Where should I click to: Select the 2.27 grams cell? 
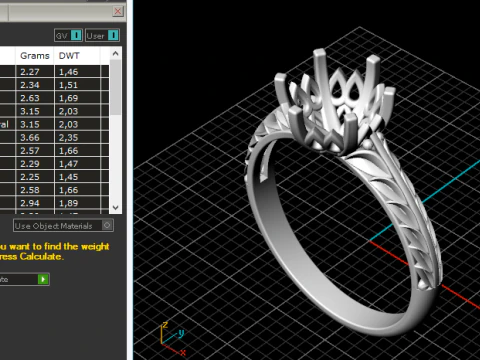(x=35, y=72)
